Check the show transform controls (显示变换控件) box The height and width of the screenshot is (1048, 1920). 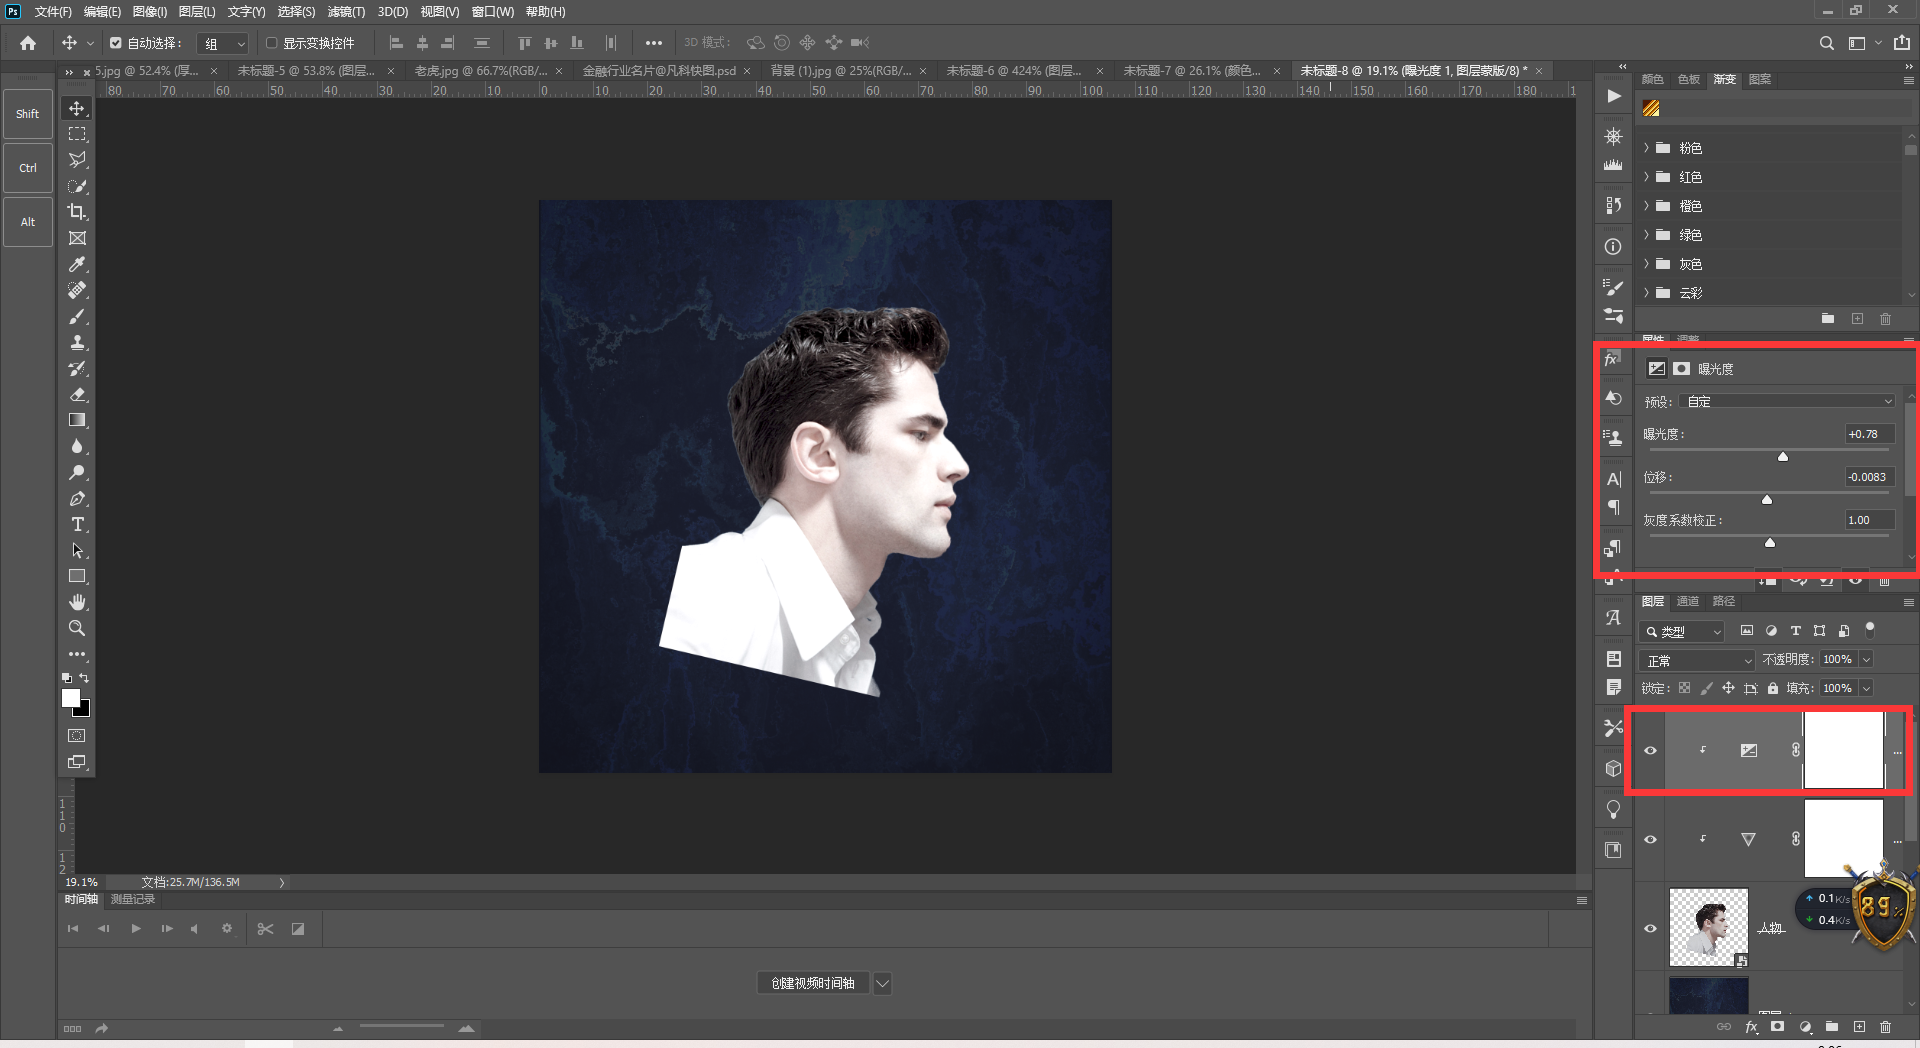point(271,43)
